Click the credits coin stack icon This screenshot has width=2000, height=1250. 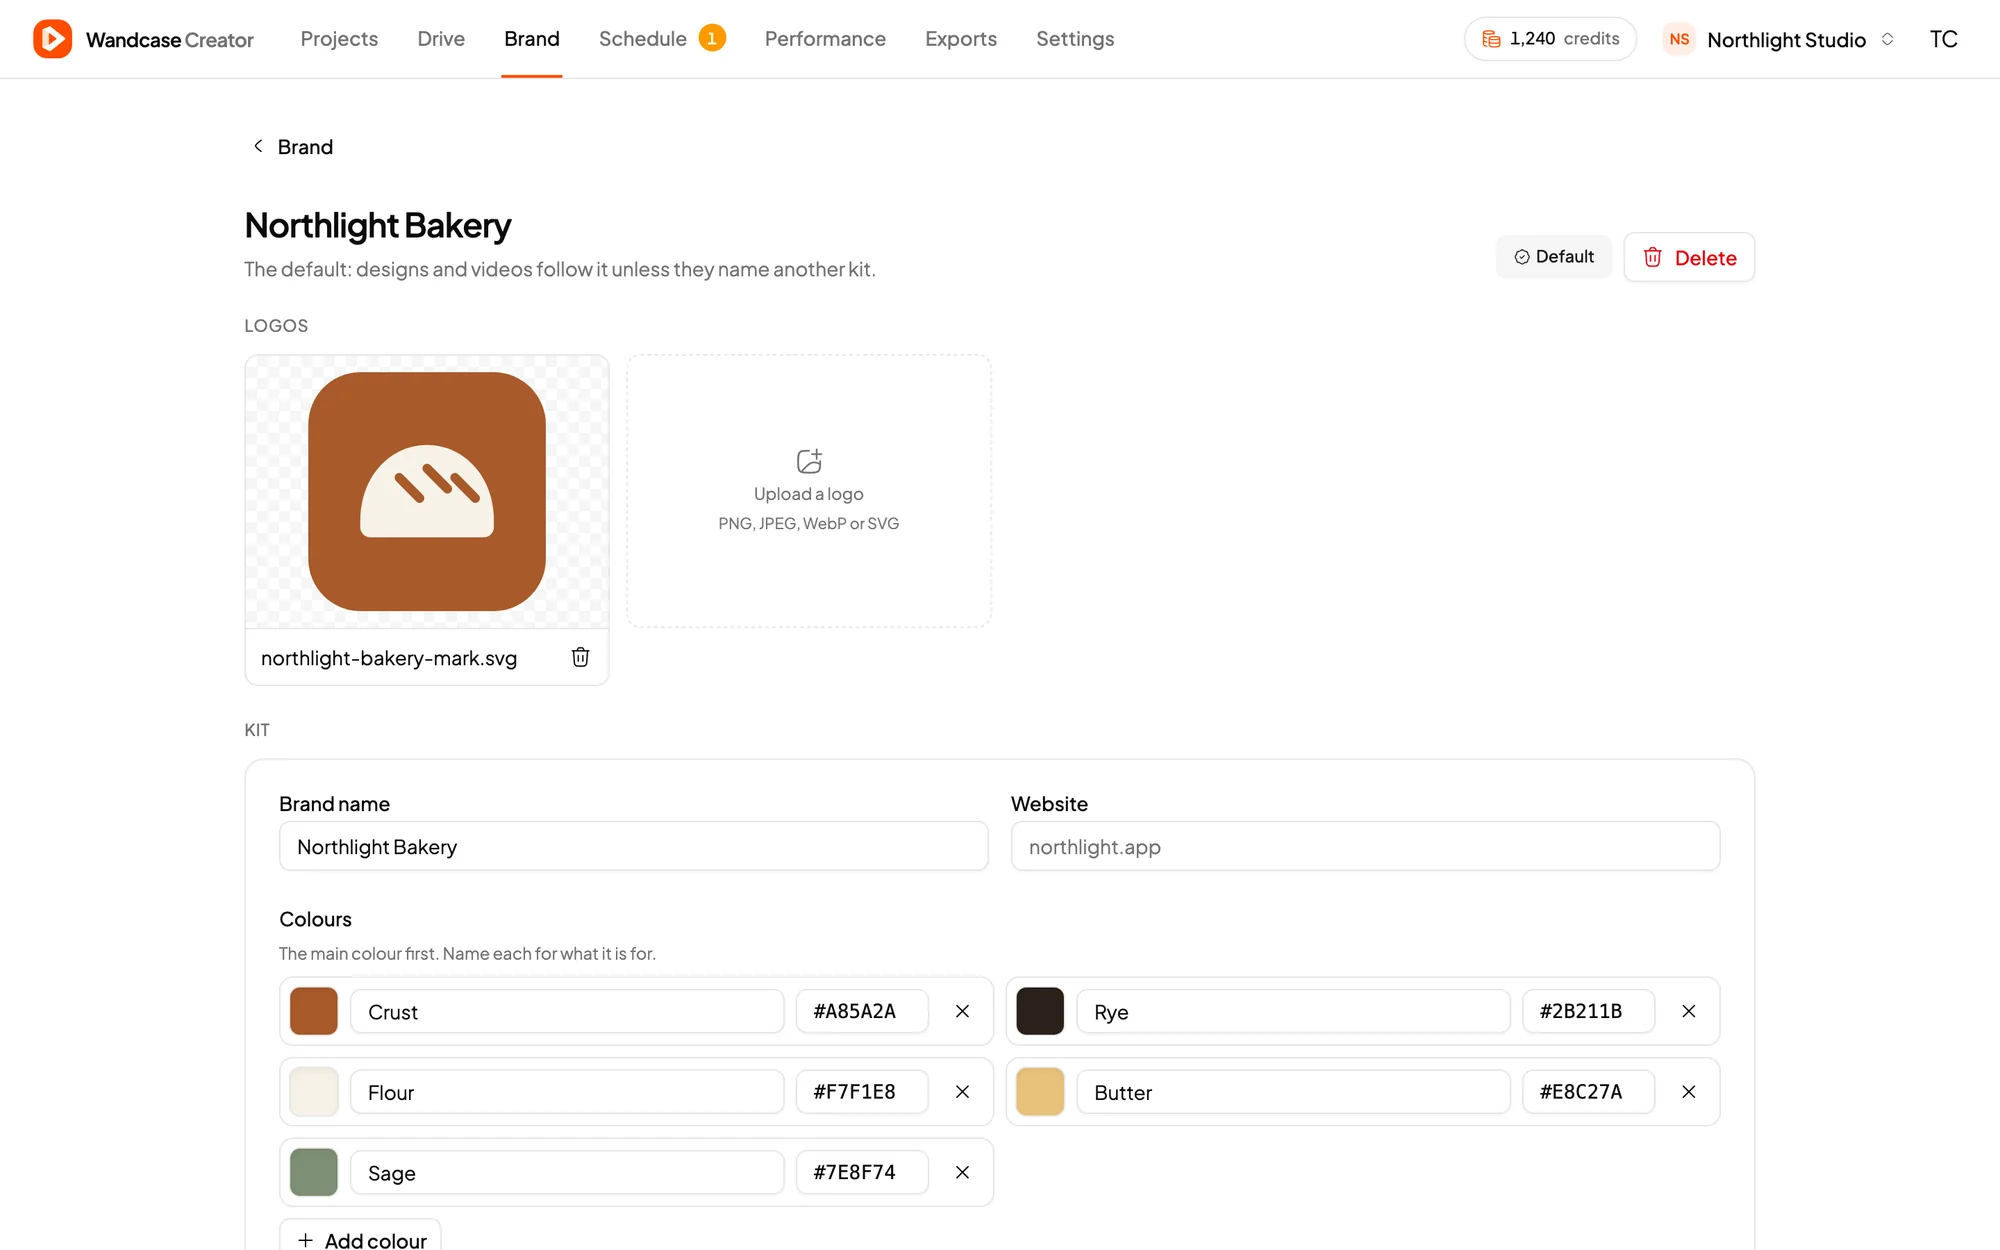(x=1491, y=39)
